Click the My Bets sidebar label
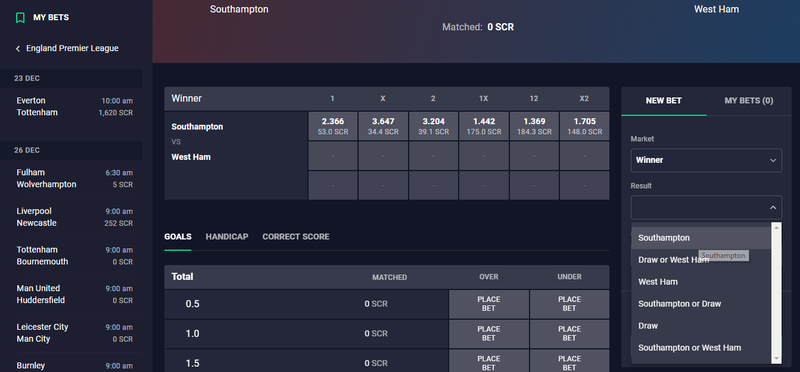Image resolution: width=800 pixels, height=372 pixels. coord(51,17)
